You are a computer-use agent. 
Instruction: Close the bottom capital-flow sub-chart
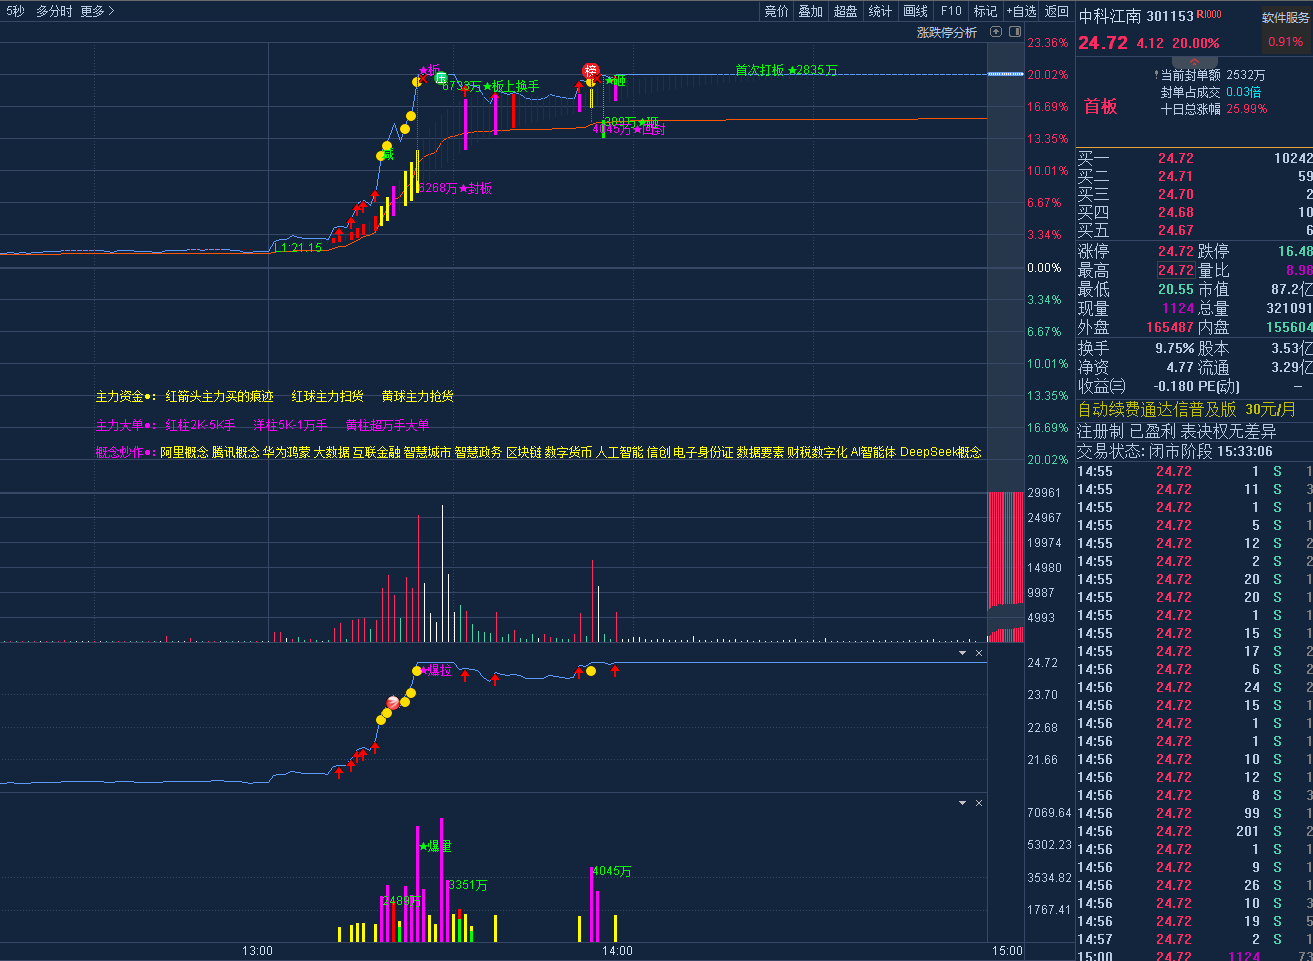coord(979,803)
